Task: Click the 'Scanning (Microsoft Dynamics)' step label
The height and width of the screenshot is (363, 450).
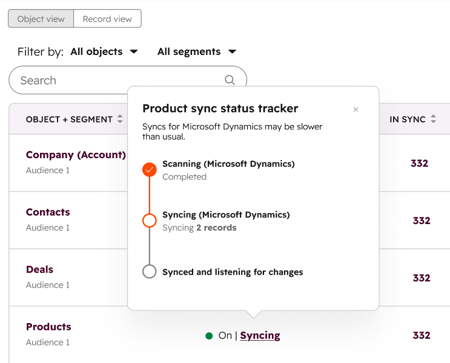Action: click(229, 164)
